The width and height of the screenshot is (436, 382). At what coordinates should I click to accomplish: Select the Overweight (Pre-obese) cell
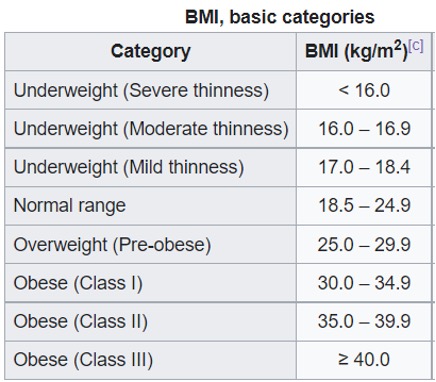[x=150, y=244]
